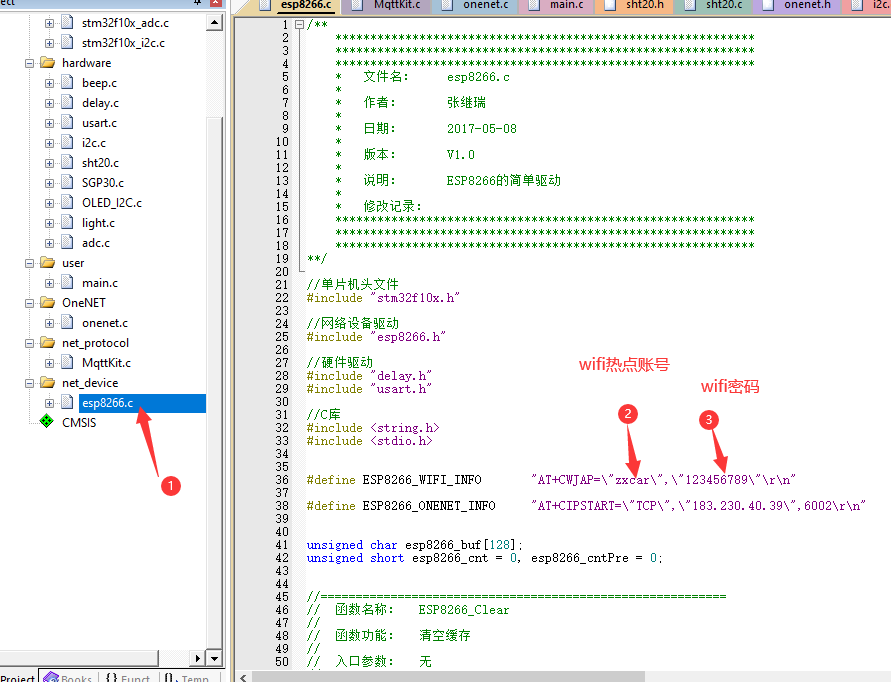Switch to the onenet.c editor tab
This screenshot has height=682, width=891.
477,6
